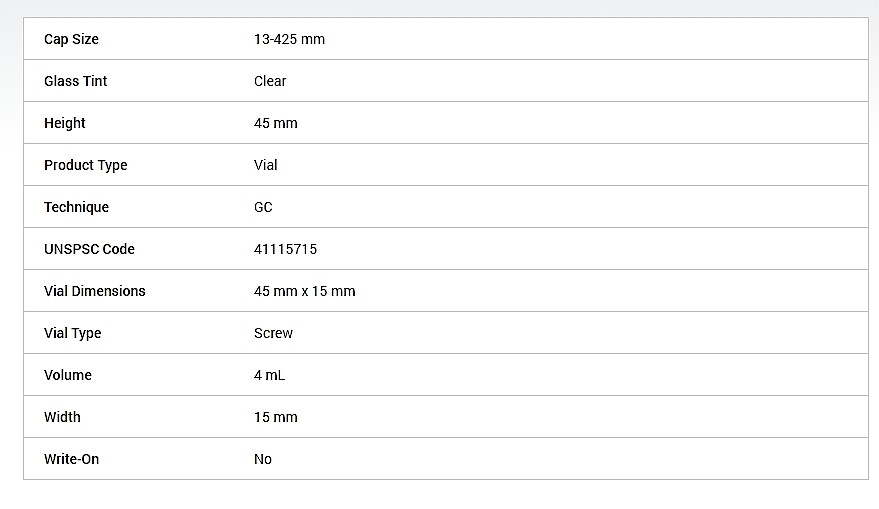
Task: Select the 41115715 code value
Action: [285, 249]
